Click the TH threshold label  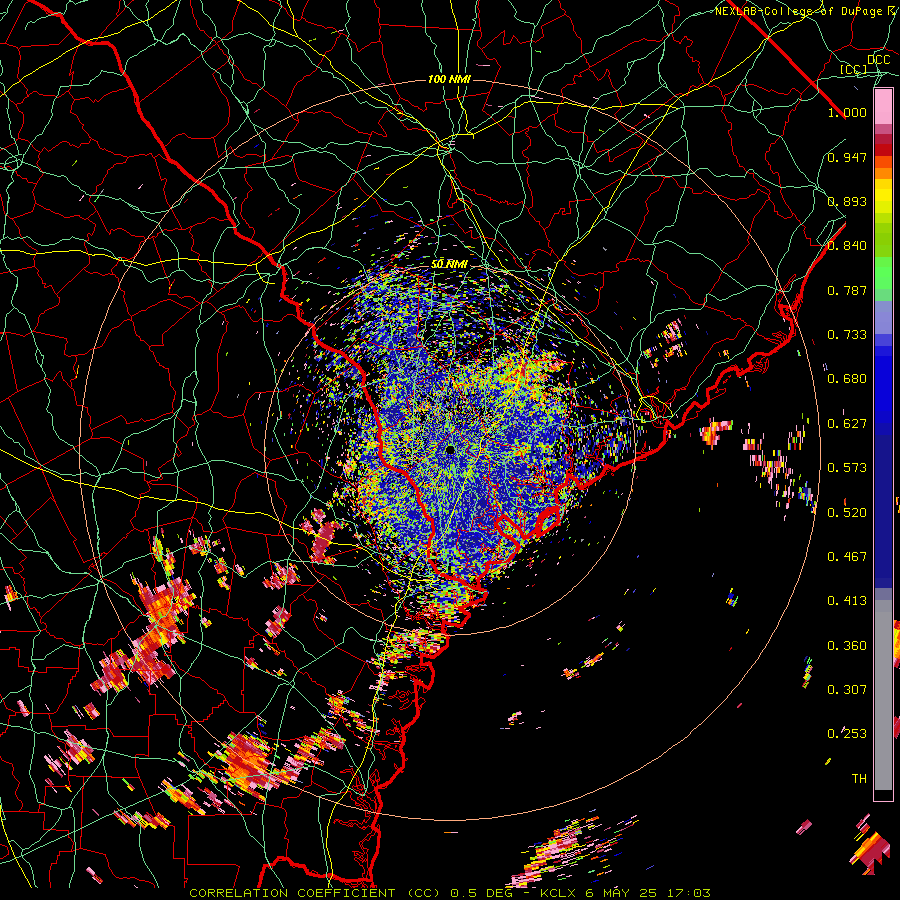859,779
